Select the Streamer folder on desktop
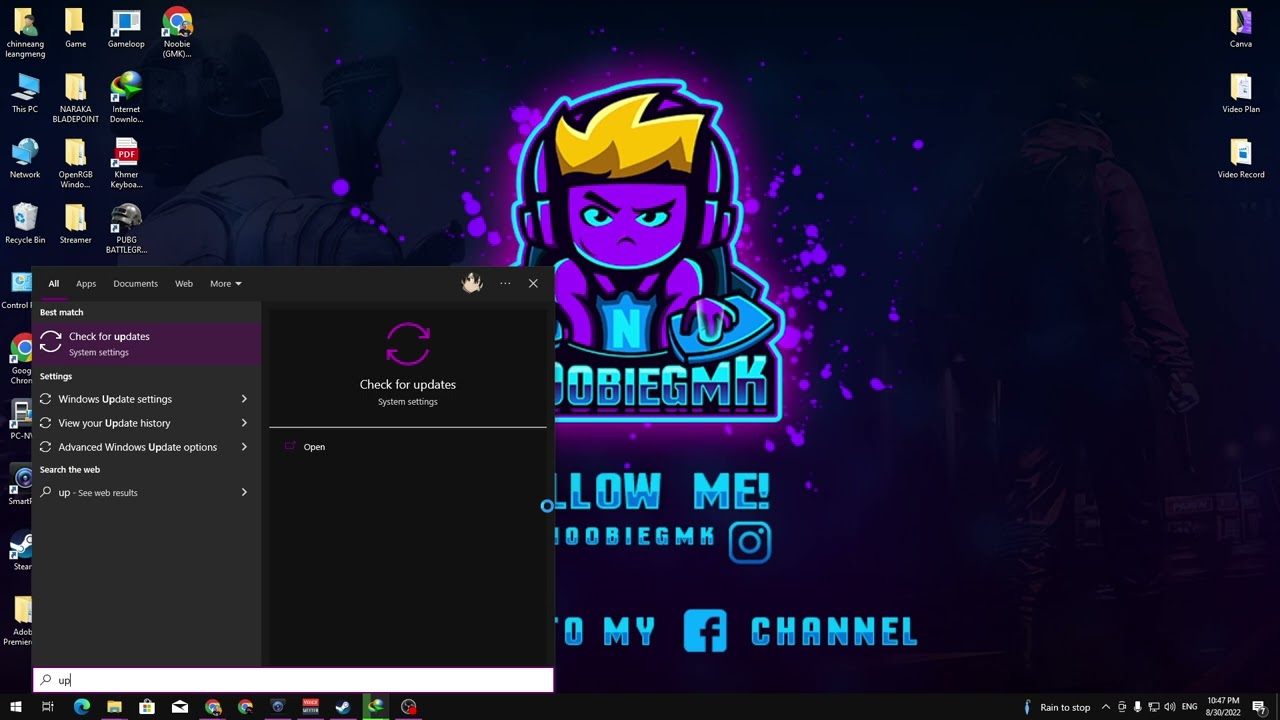 click(75, 224)
